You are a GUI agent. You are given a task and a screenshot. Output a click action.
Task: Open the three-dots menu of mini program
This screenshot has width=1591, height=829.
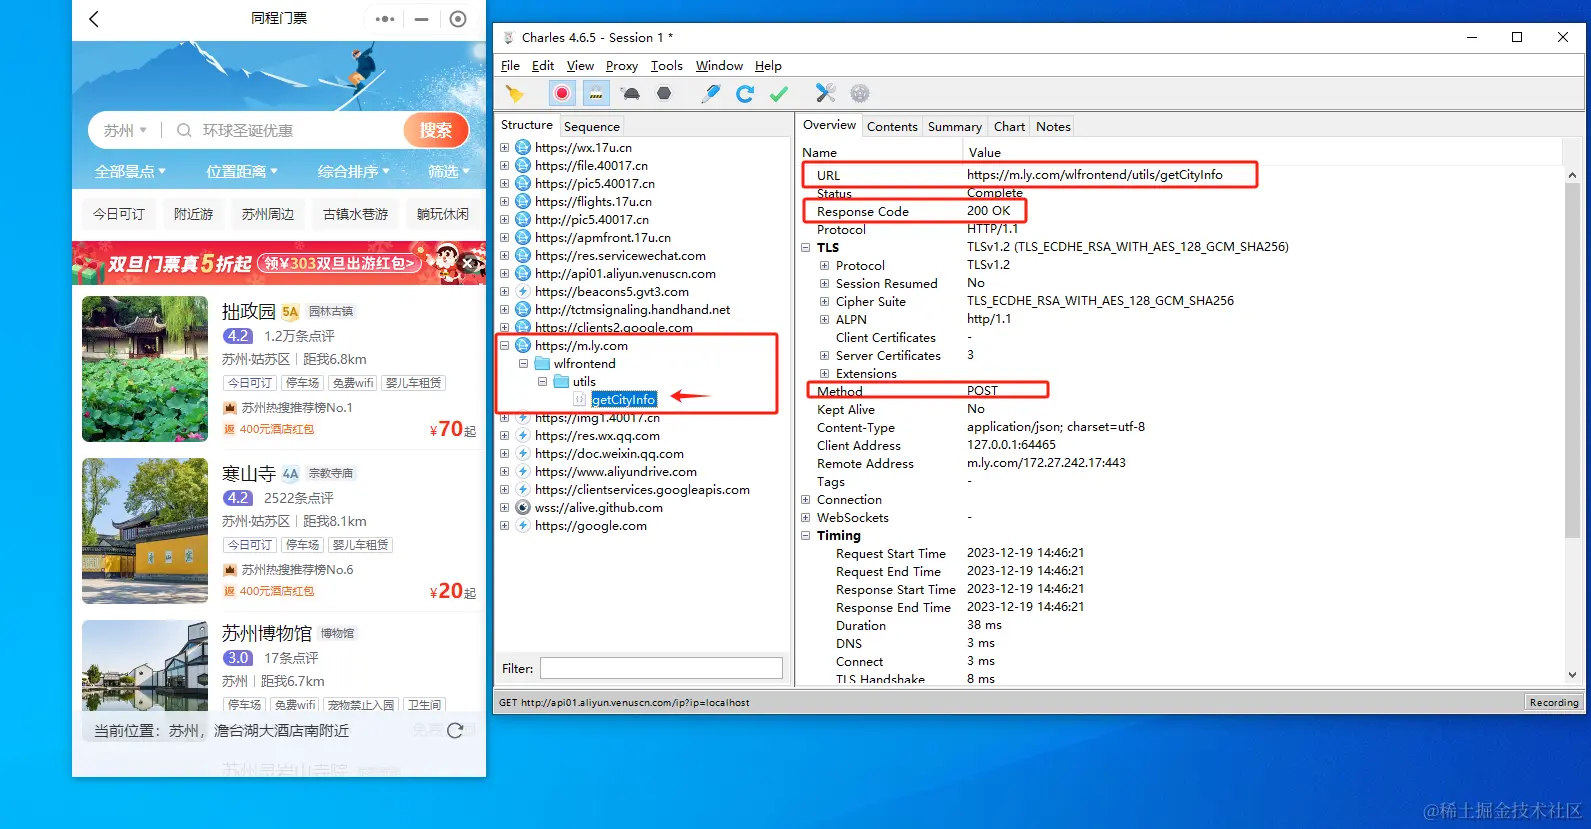click(x=385, y=19)
